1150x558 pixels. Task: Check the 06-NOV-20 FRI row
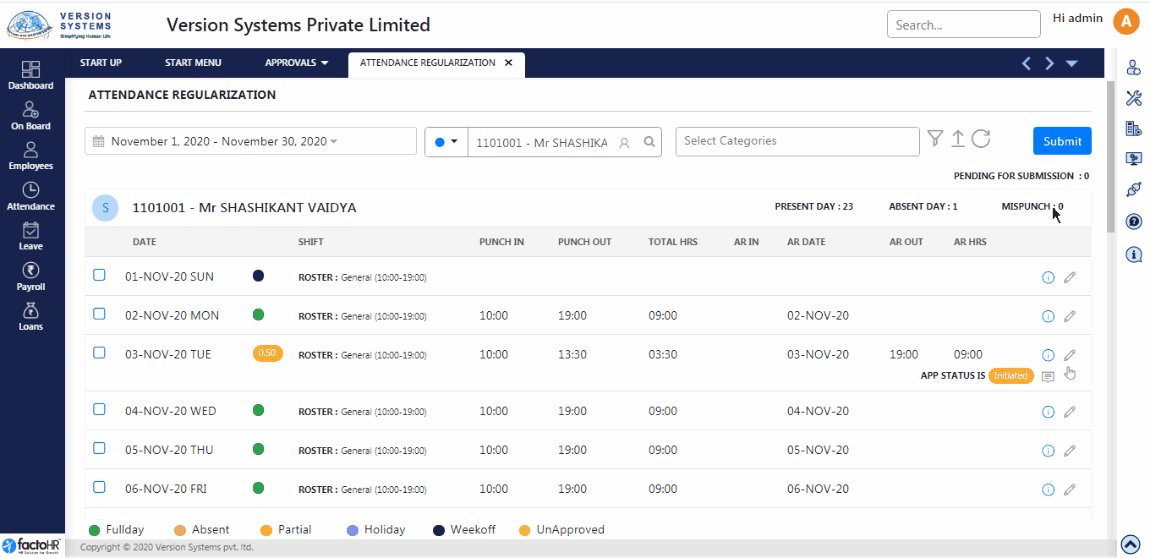[99, 488]
